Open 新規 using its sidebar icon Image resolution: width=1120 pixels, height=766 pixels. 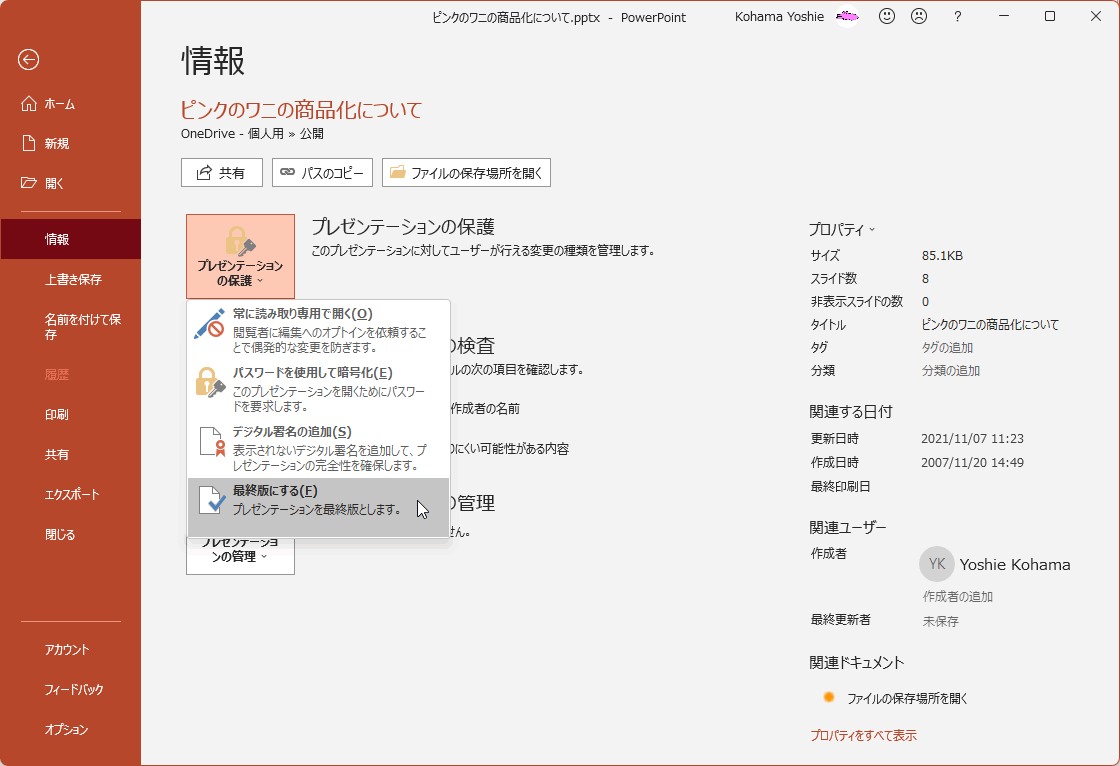[x=28, y=143]
